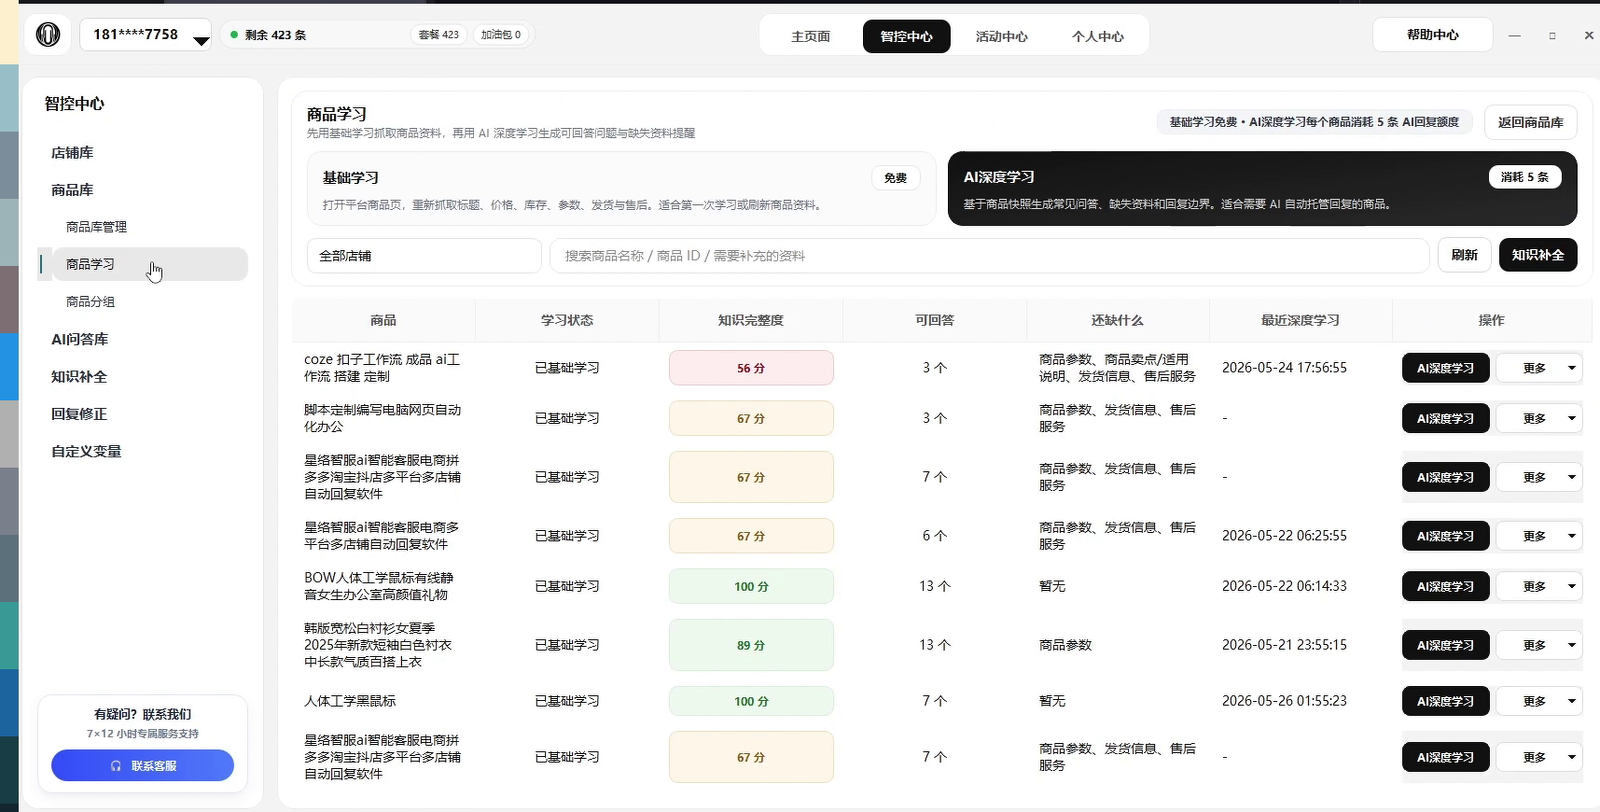The image size is (1600, 812).
Task: Switch to the 主页面 tab
Action: 810,36
